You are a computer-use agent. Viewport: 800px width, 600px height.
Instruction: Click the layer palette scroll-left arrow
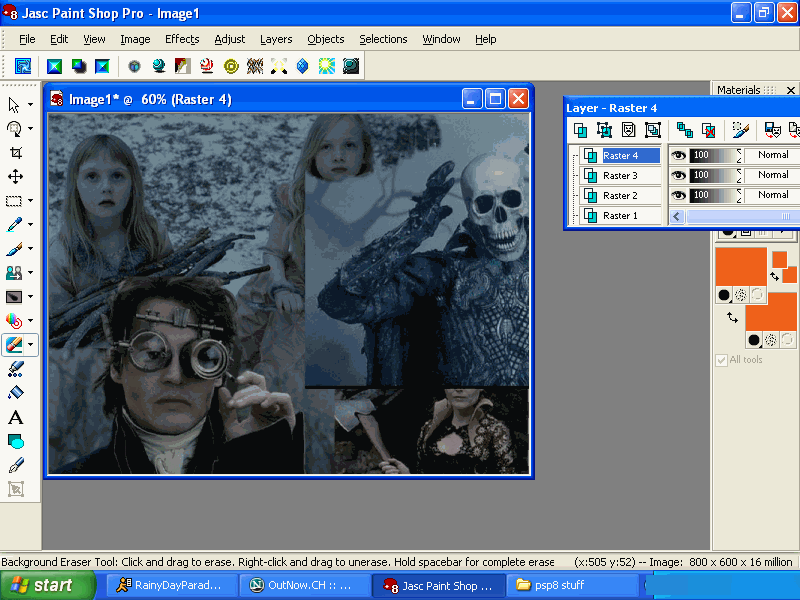pos(677,216)
